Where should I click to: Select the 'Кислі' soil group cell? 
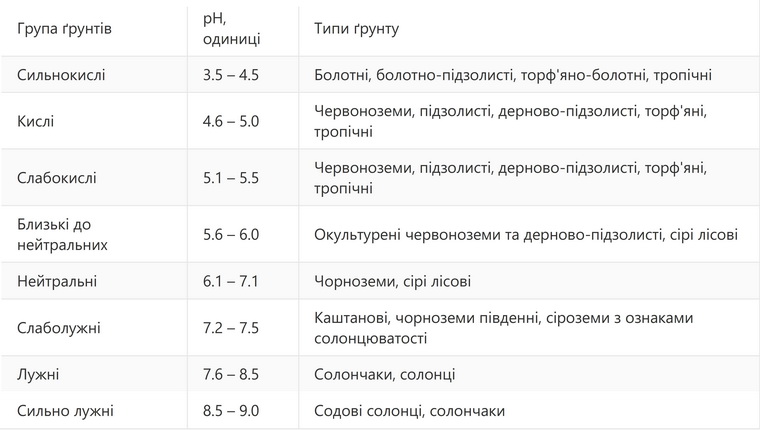[36, 122]
